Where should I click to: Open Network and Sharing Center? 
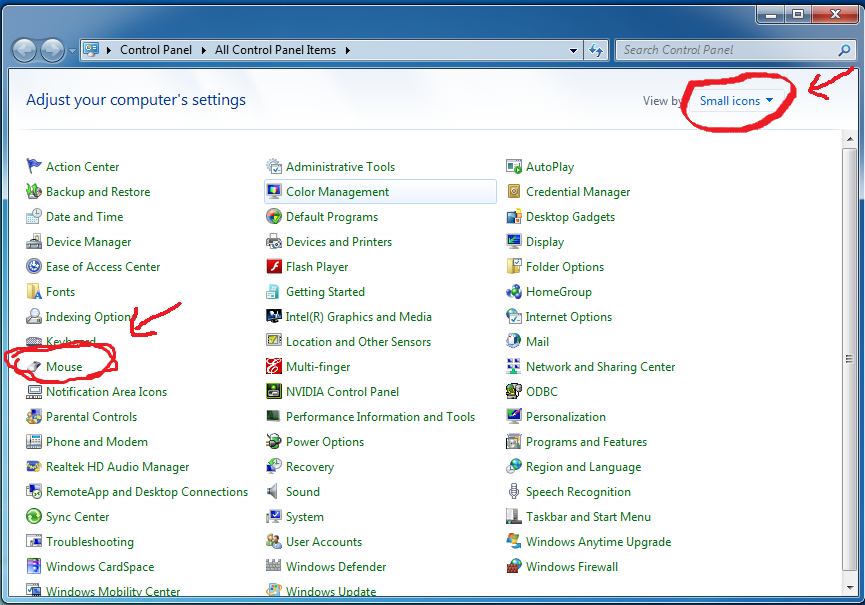point(600,367)
